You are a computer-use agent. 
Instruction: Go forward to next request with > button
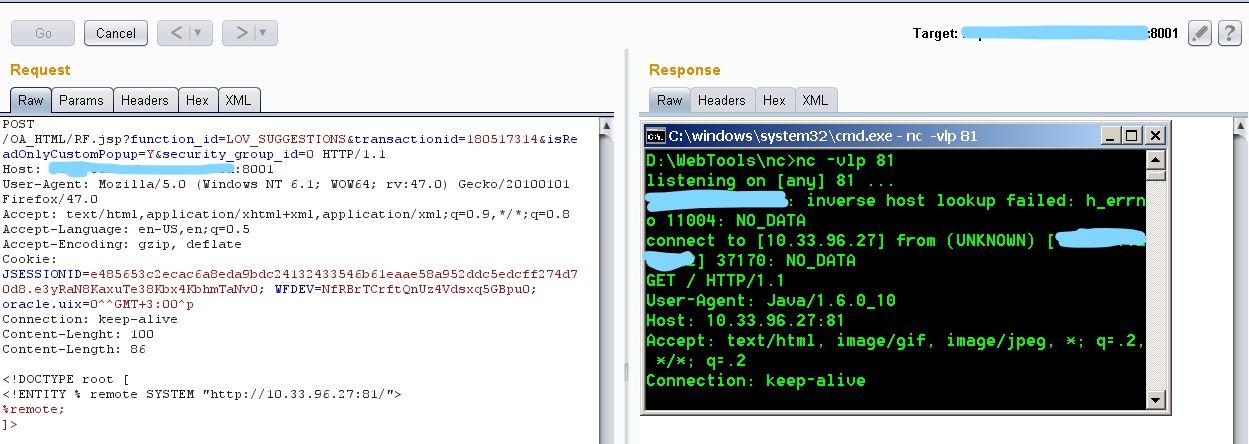[x=240, y=33]
